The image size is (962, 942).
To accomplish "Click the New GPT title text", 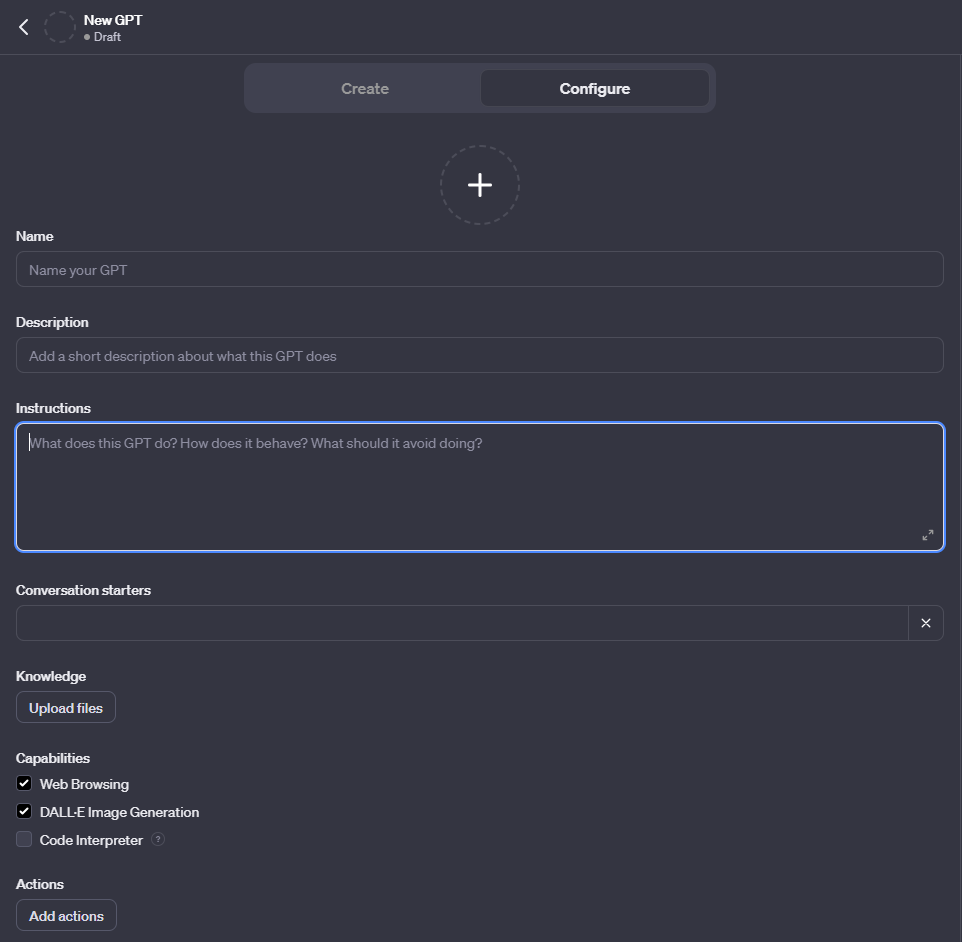I will (x=113, y=20).
